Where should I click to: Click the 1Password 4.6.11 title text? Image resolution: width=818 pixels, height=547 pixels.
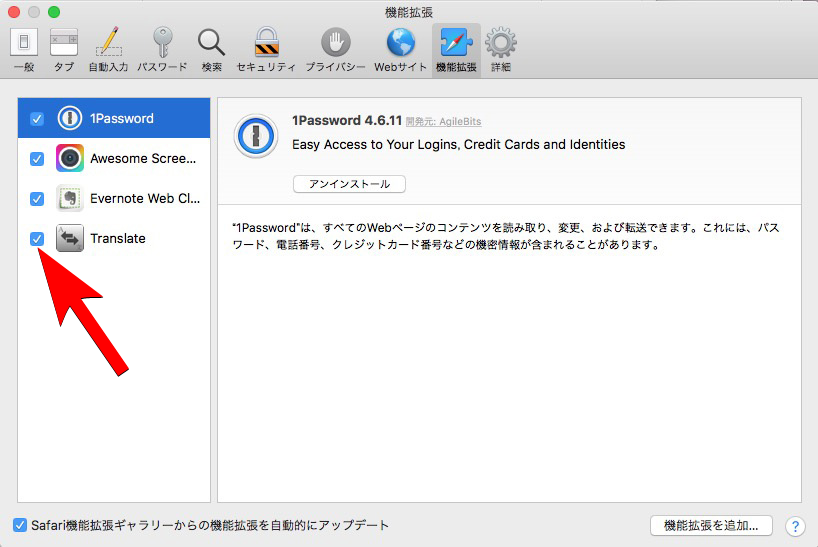pyautogui.click(x=347, y=120)
